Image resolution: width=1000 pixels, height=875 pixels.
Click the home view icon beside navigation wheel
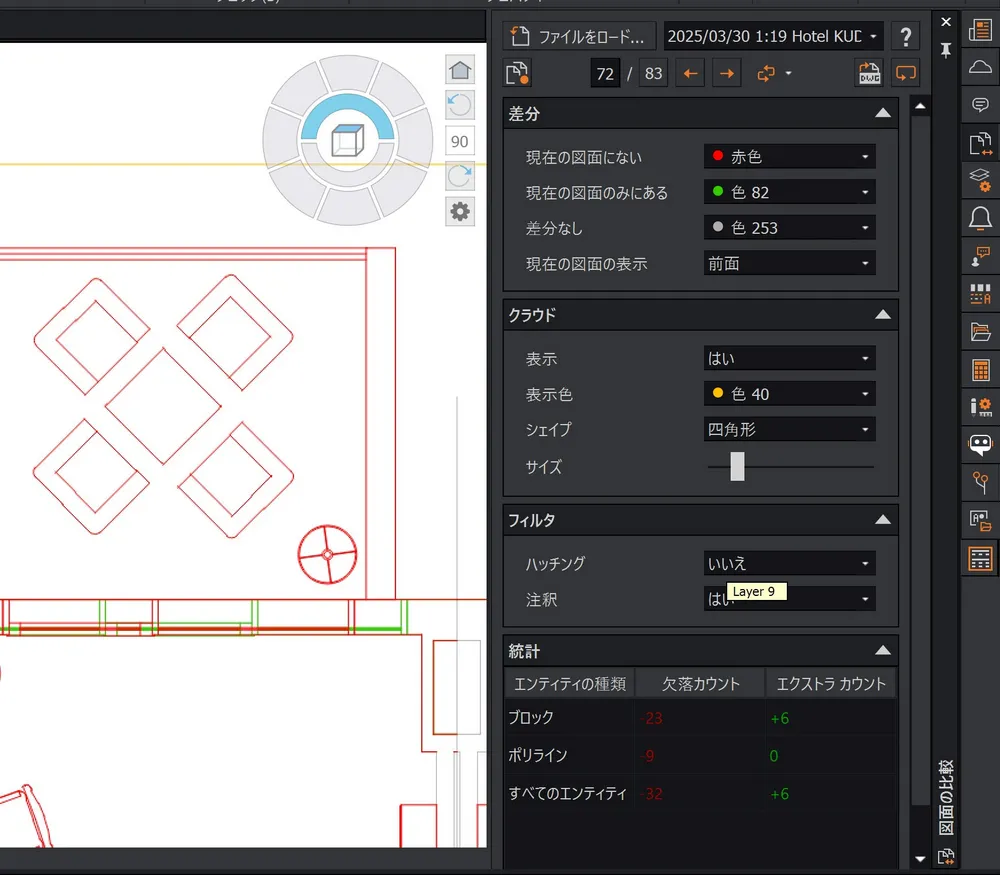click(x=459, y=70)
